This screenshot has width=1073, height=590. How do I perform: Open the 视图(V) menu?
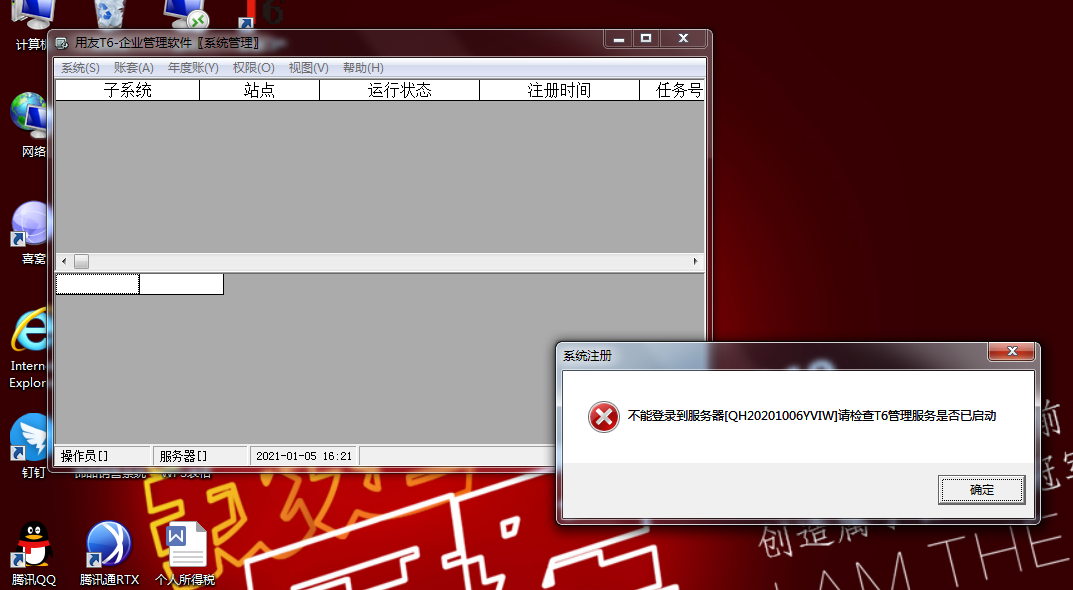(308, 68)
